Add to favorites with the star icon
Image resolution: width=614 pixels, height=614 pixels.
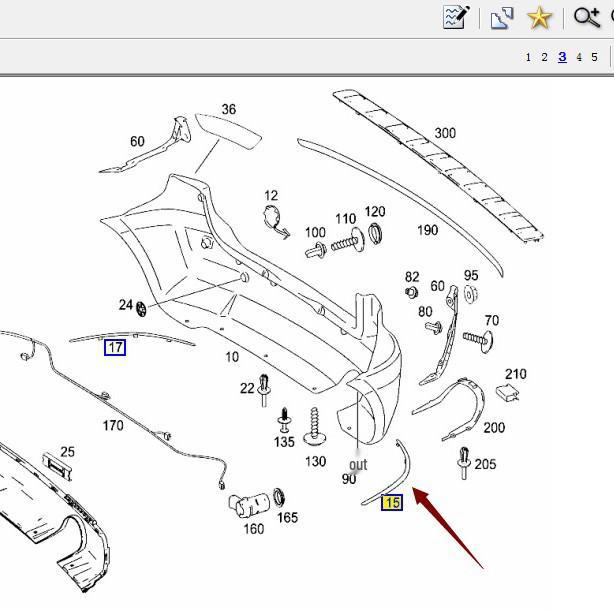click(539, 17)
